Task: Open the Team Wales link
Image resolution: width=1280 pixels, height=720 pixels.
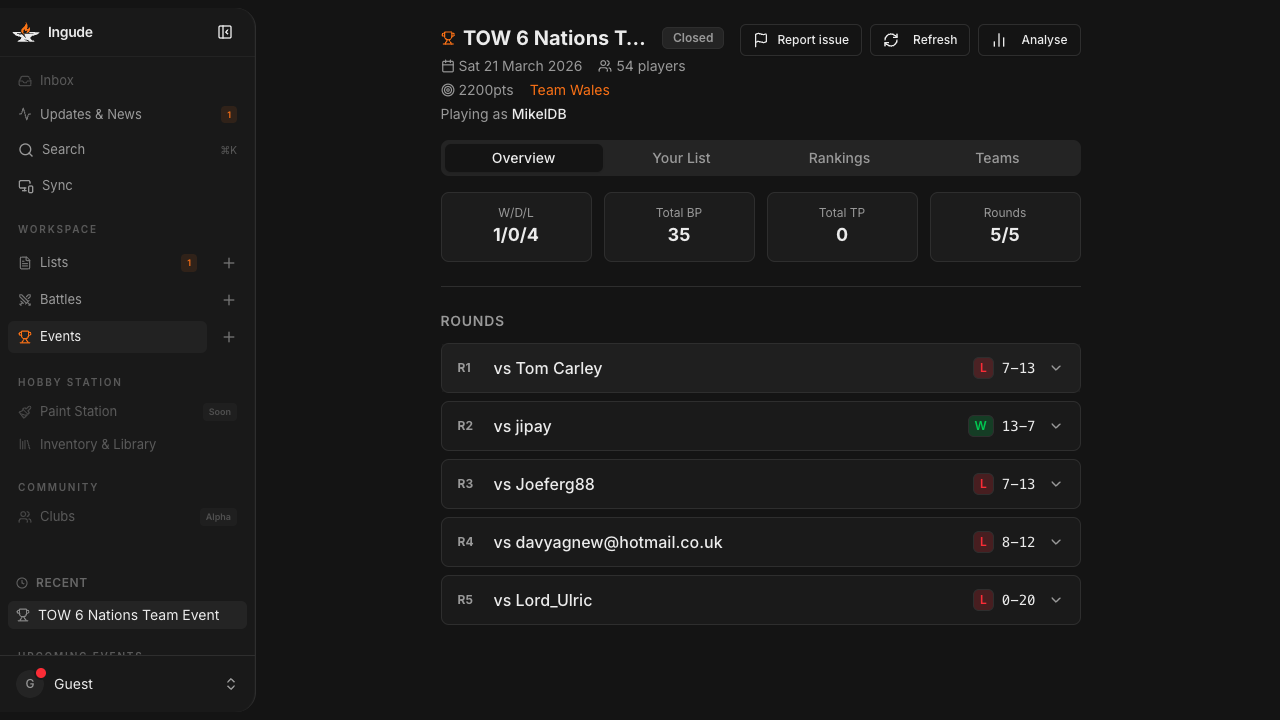Action: tap(569, 90)
